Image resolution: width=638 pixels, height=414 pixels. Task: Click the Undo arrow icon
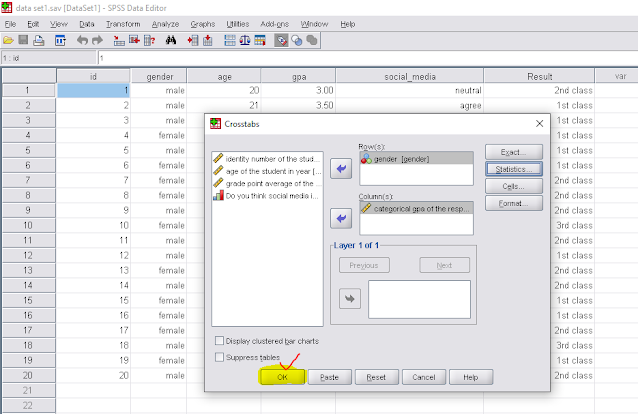(x=82, y=40)
